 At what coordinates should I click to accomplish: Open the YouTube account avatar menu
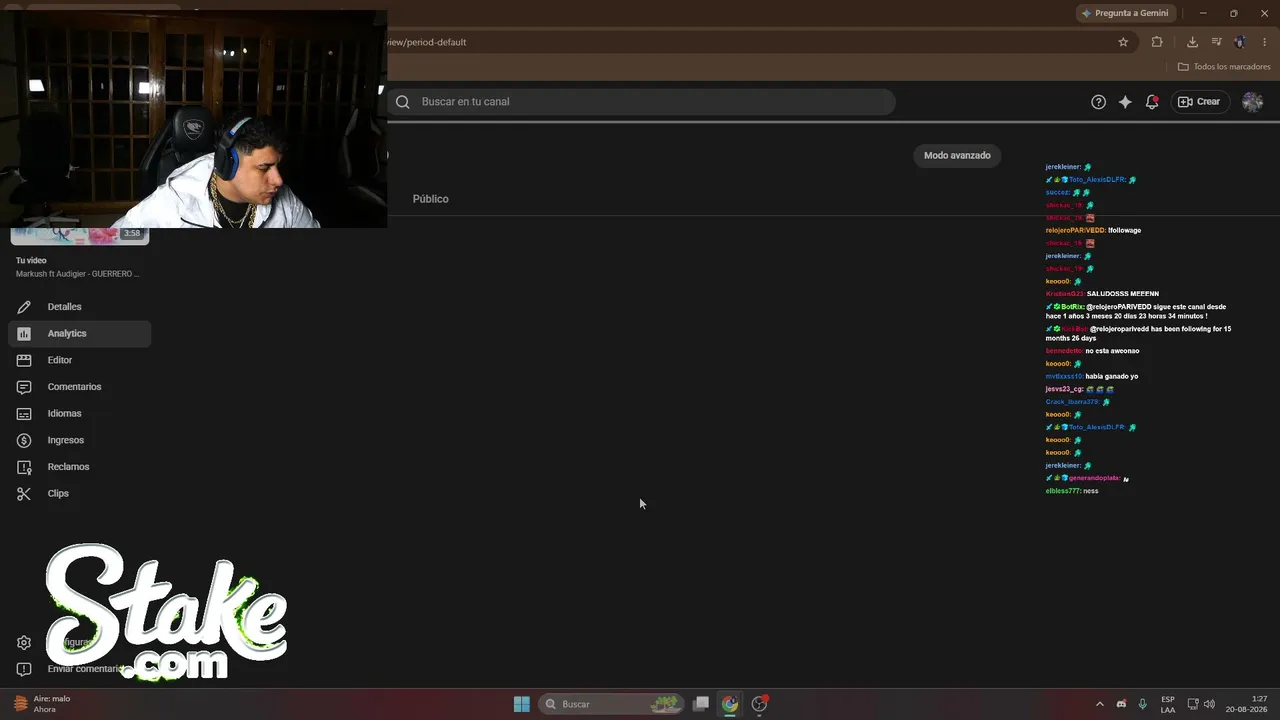tap(1253, 102)
